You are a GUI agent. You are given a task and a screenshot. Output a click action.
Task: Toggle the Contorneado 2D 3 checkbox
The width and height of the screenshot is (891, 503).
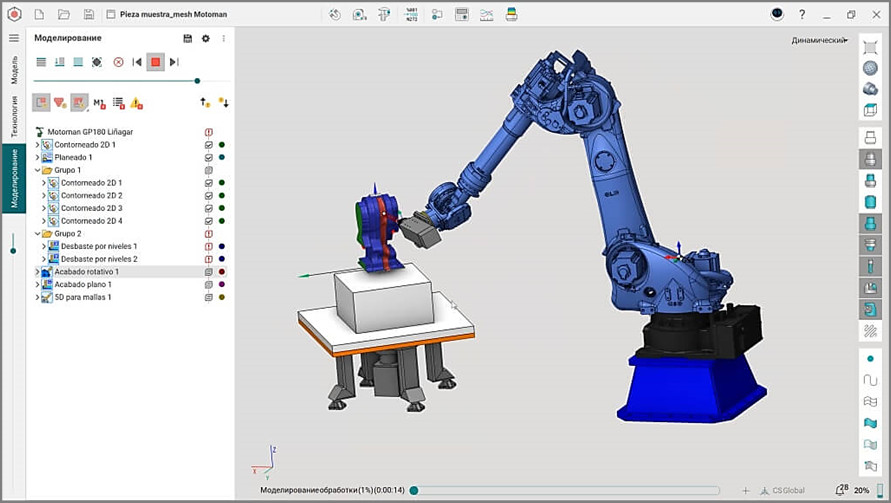(x=209, y=208)
